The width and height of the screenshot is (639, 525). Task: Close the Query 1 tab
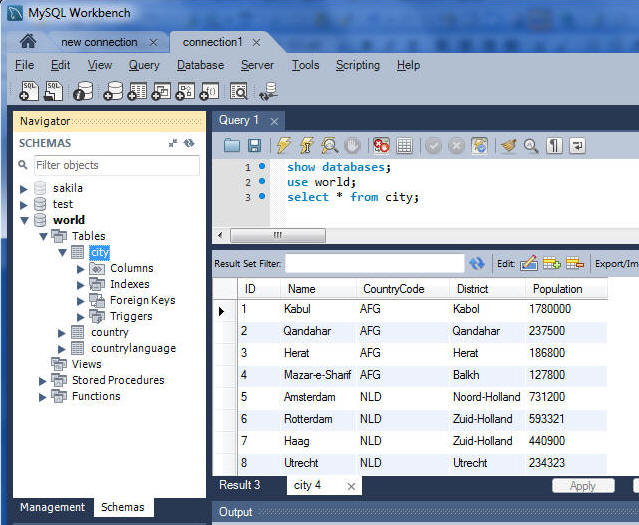tap(274, 121)
